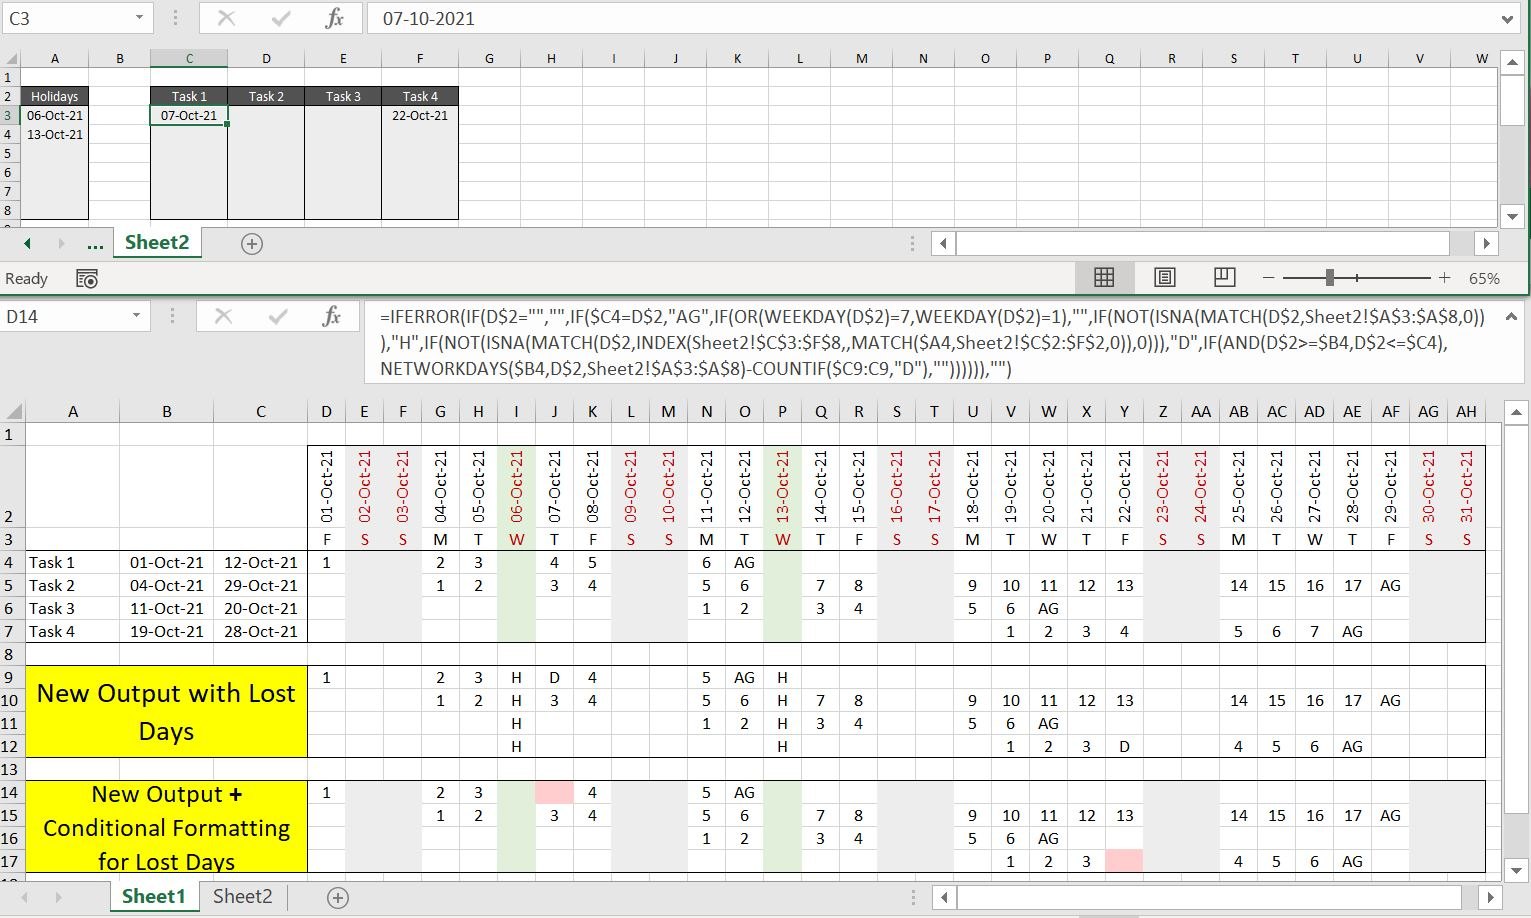Select Sheet2 tab in bottom window
Screen dimensions: 1531x918
243,896
